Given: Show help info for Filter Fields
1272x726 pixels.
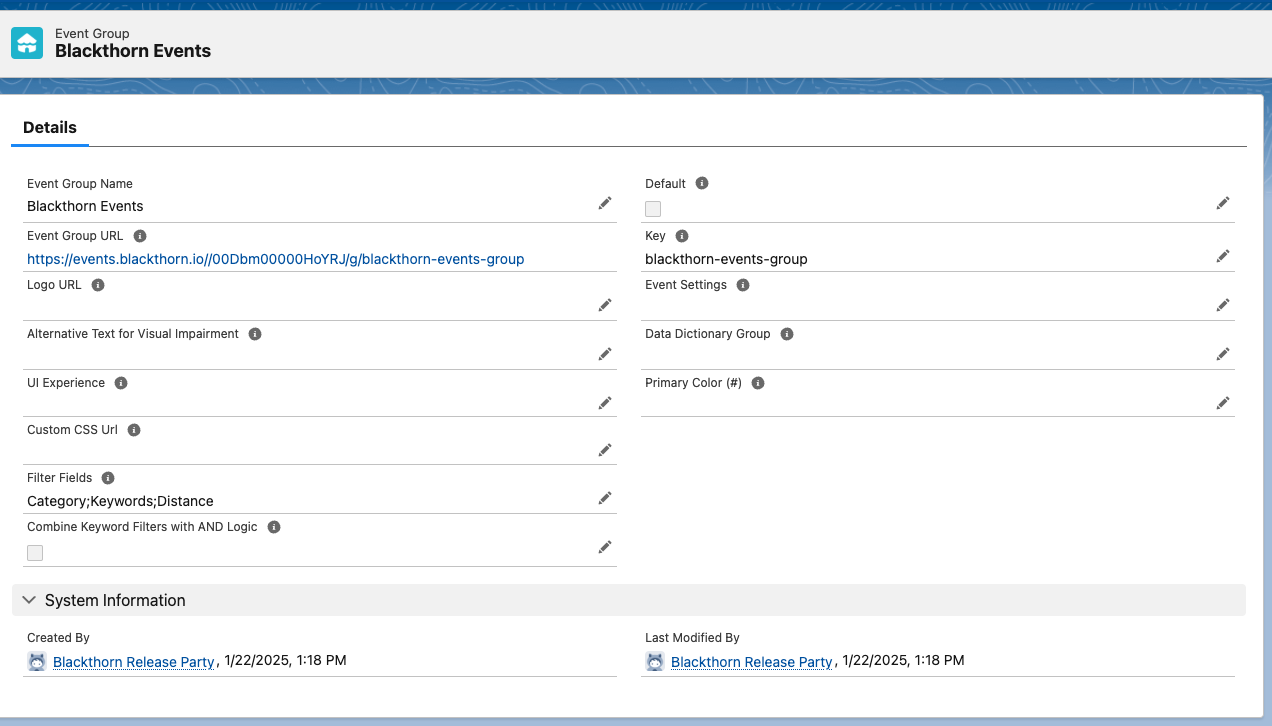Looking at the screenshot, I should pos(108,478).
